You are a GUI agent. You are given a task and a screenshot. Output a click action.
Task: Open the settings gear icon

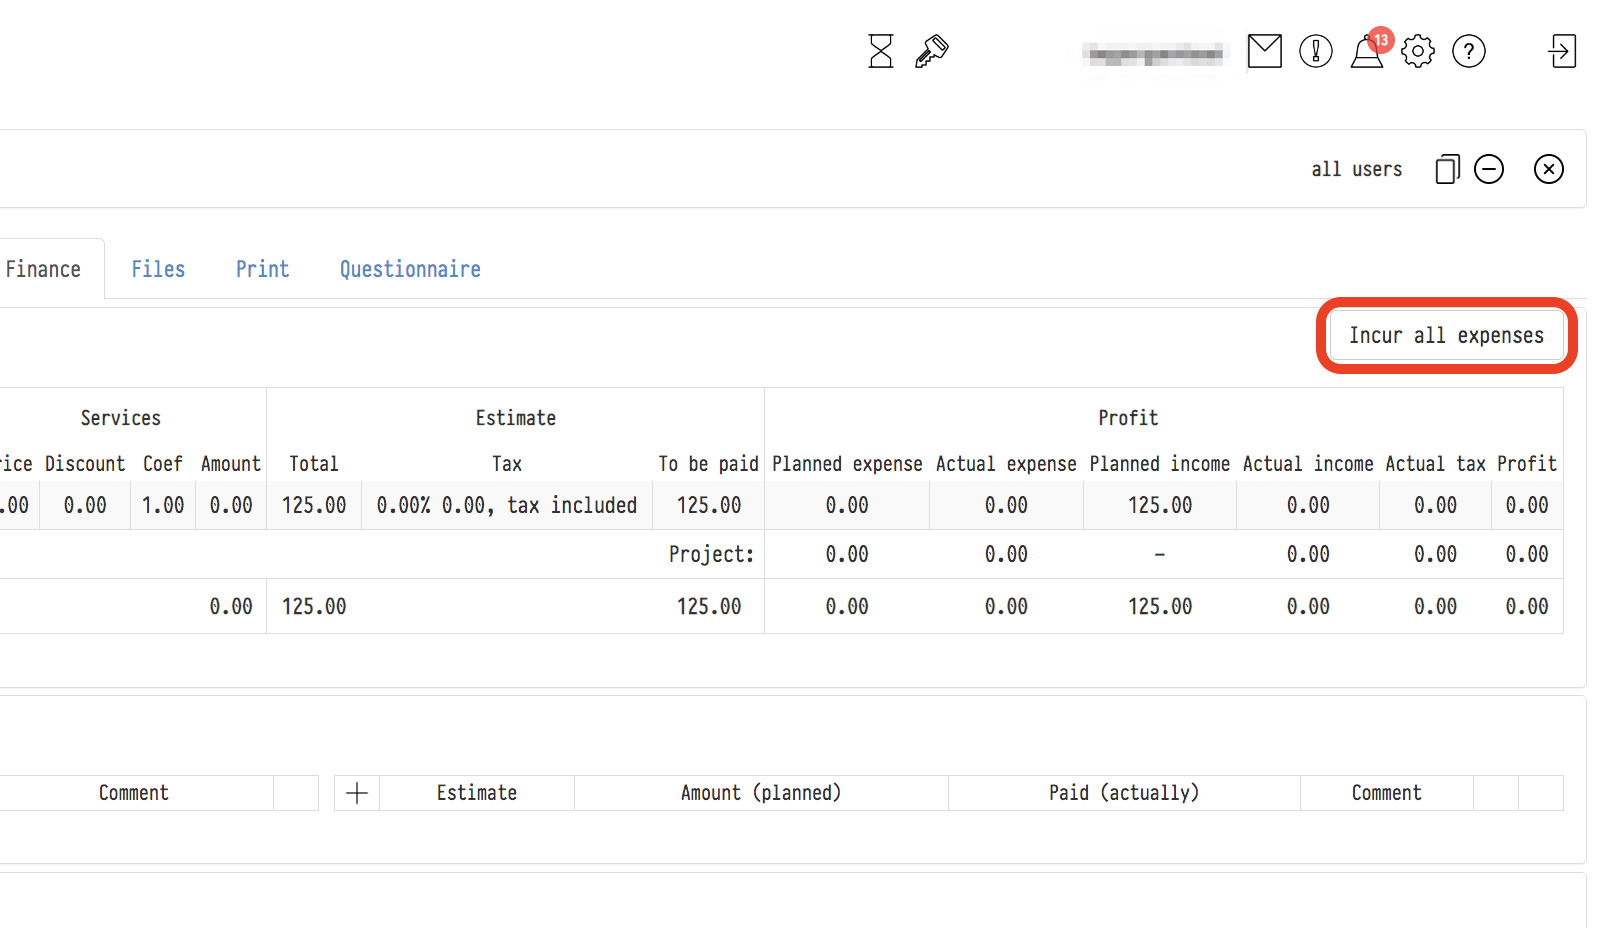coord(1417,51)
